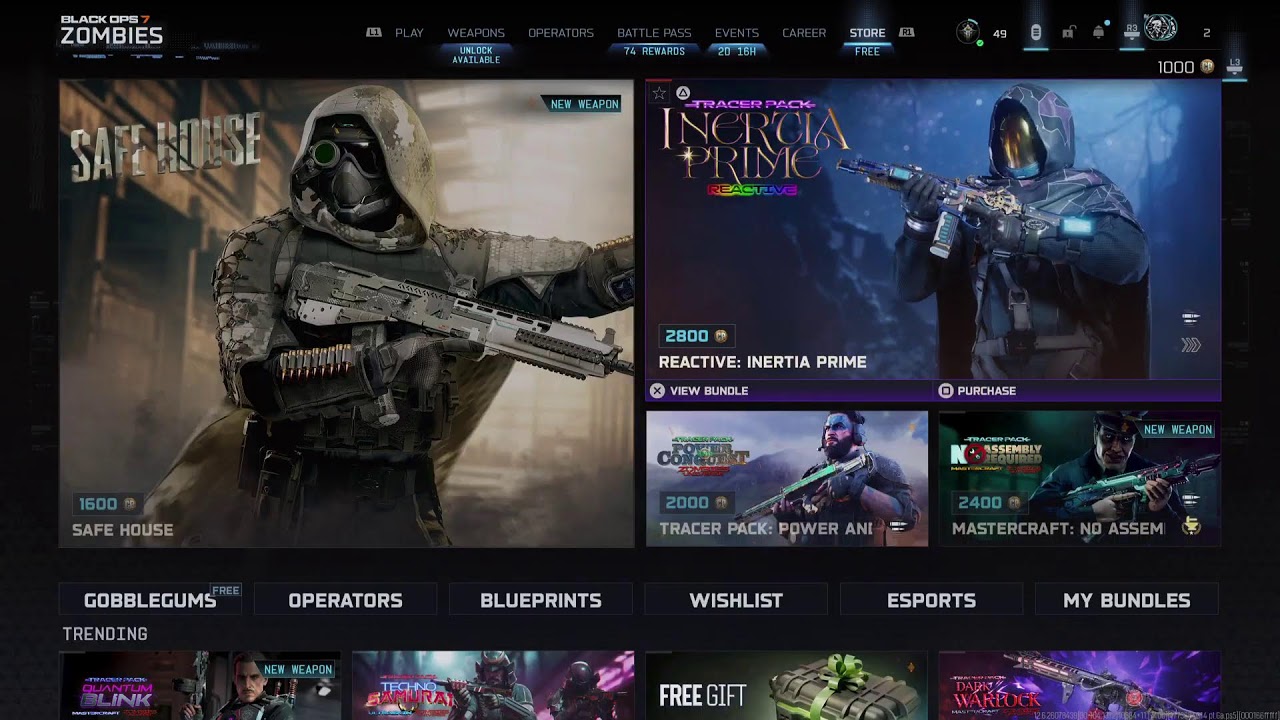1280x720 pixels.
Task: Click 'UNLOCK AVAILABLE' under Weapons
Action: [476, 55]
